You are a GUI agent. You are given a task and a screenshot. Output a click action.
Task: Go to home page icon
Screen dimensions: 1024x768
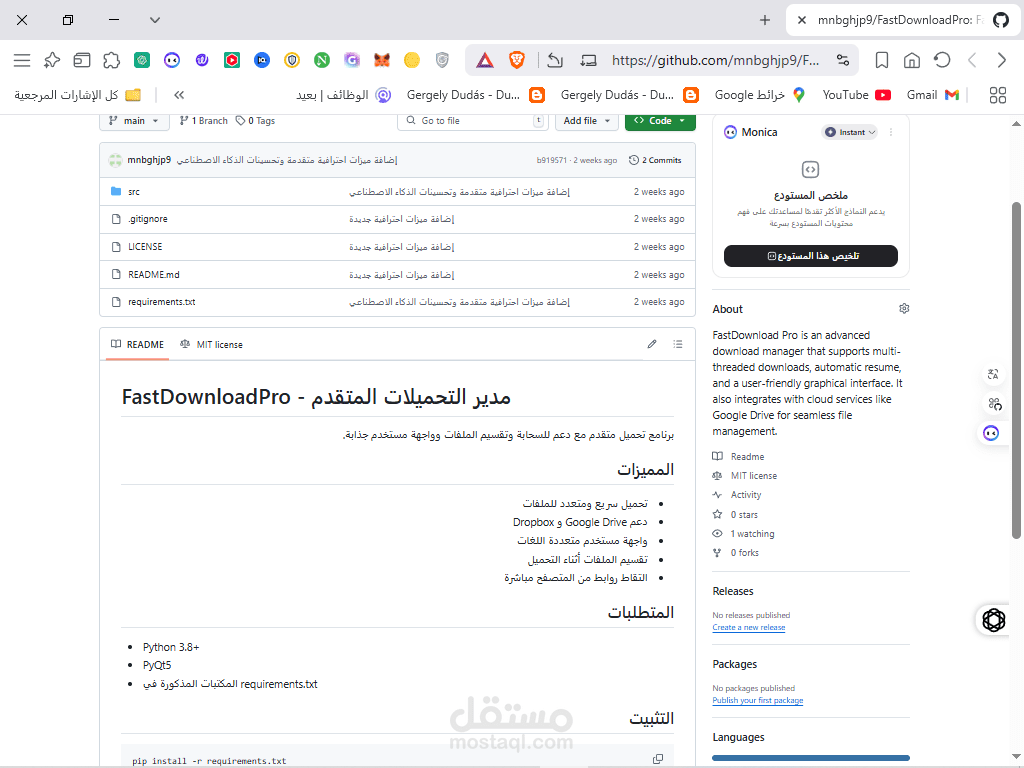[x=912, y=61]
